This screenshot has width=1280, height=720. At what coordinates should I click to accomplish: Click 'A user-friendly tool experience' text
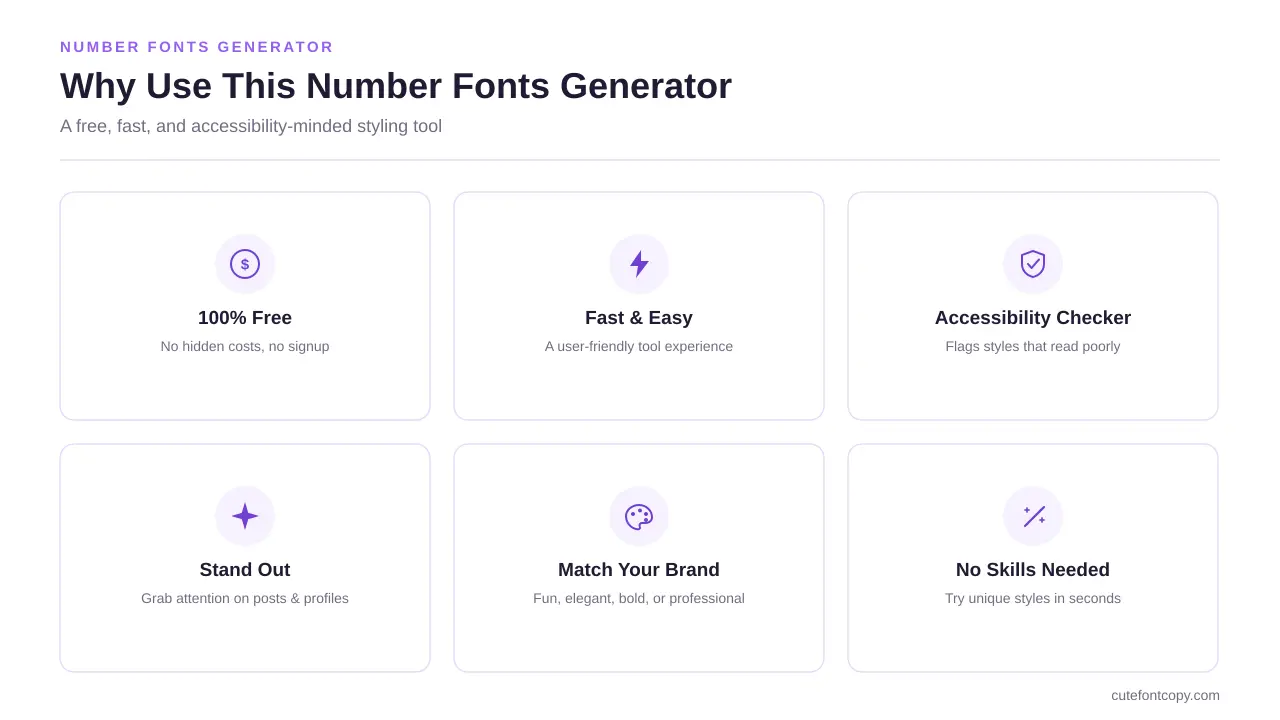coord(639,347)
